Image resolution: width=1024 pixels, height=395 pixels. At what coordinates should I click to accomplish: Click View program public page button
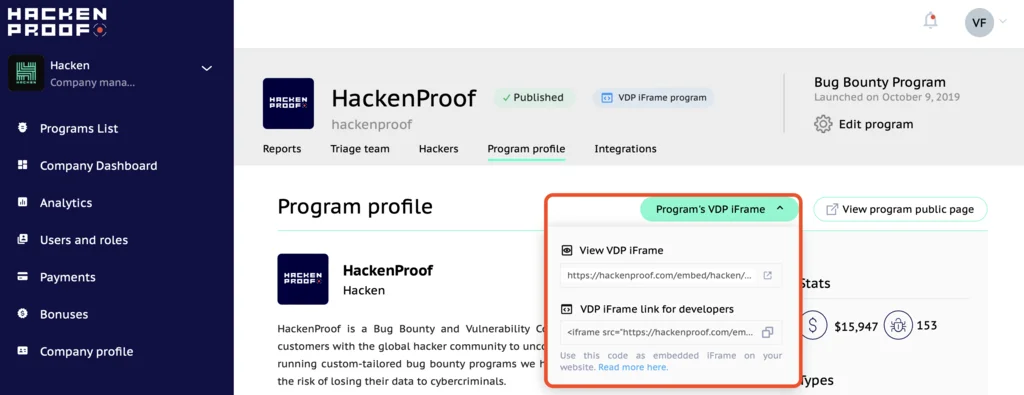pyautogui.click(x=900, y=210)
